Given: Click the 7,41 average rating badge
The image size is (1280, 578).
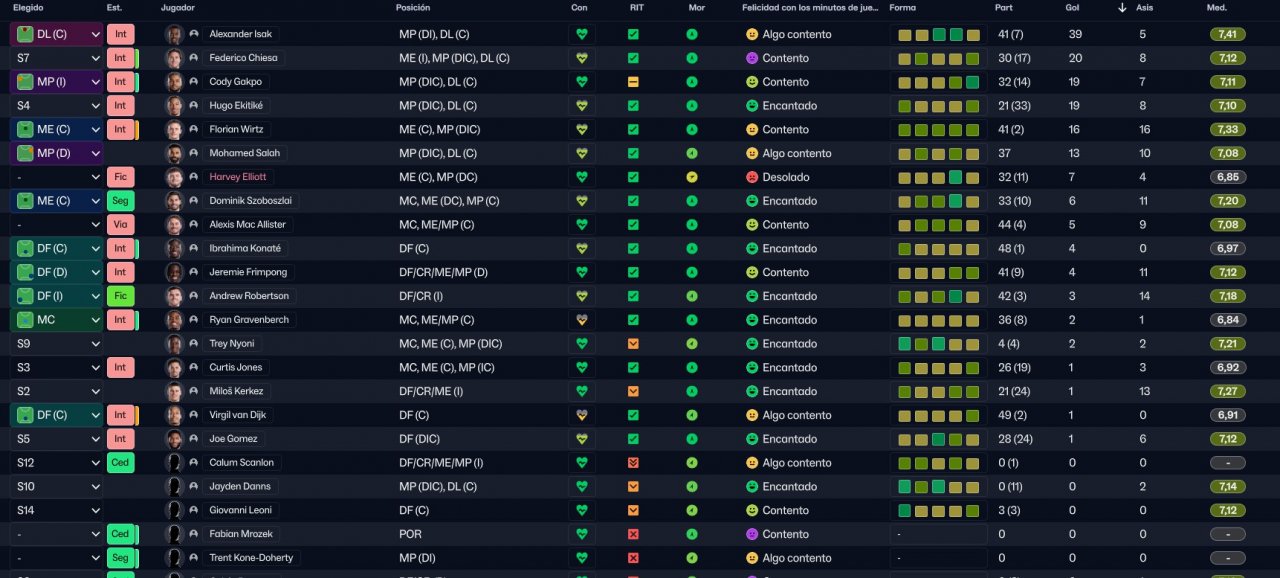Looking at the screenshot, I should coord(1227,34).
